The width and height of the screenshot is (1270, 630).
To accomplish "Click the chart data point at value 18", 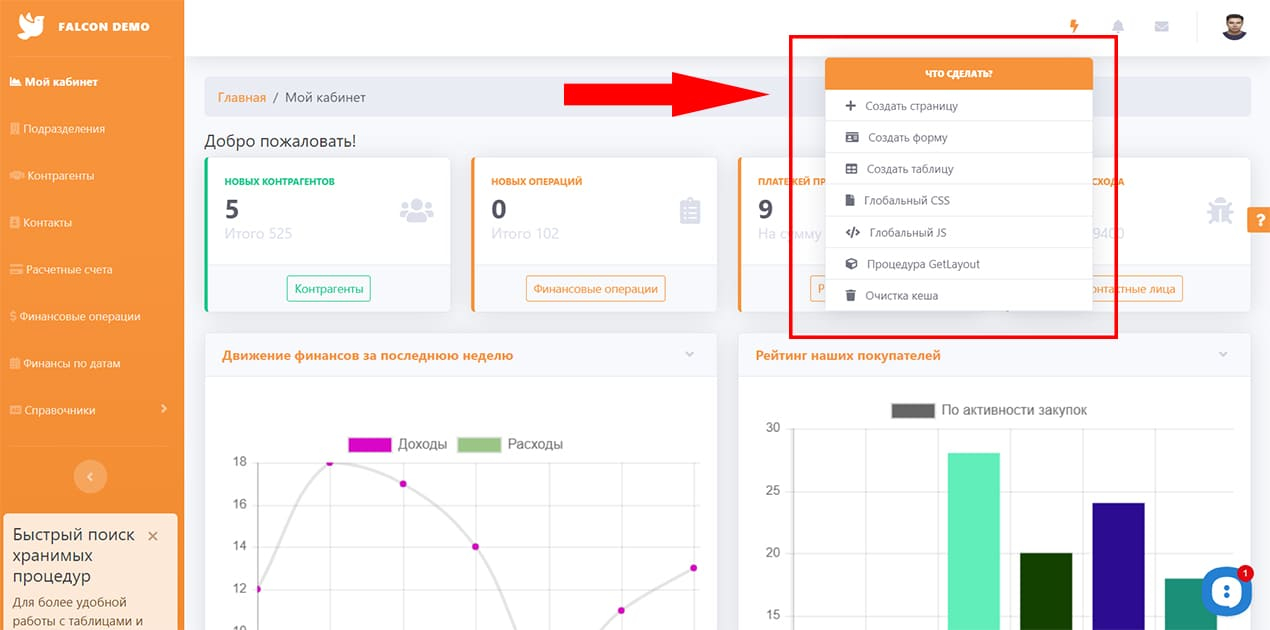I will pyautogui.click(x=330, y=462).
